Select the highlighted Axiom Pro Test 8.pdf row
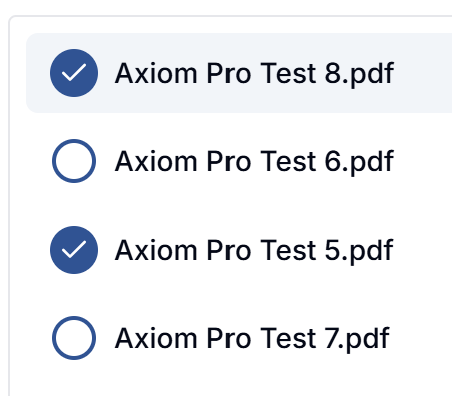The height and width of the screenshot is (396, 452). [x=239, y=73]
